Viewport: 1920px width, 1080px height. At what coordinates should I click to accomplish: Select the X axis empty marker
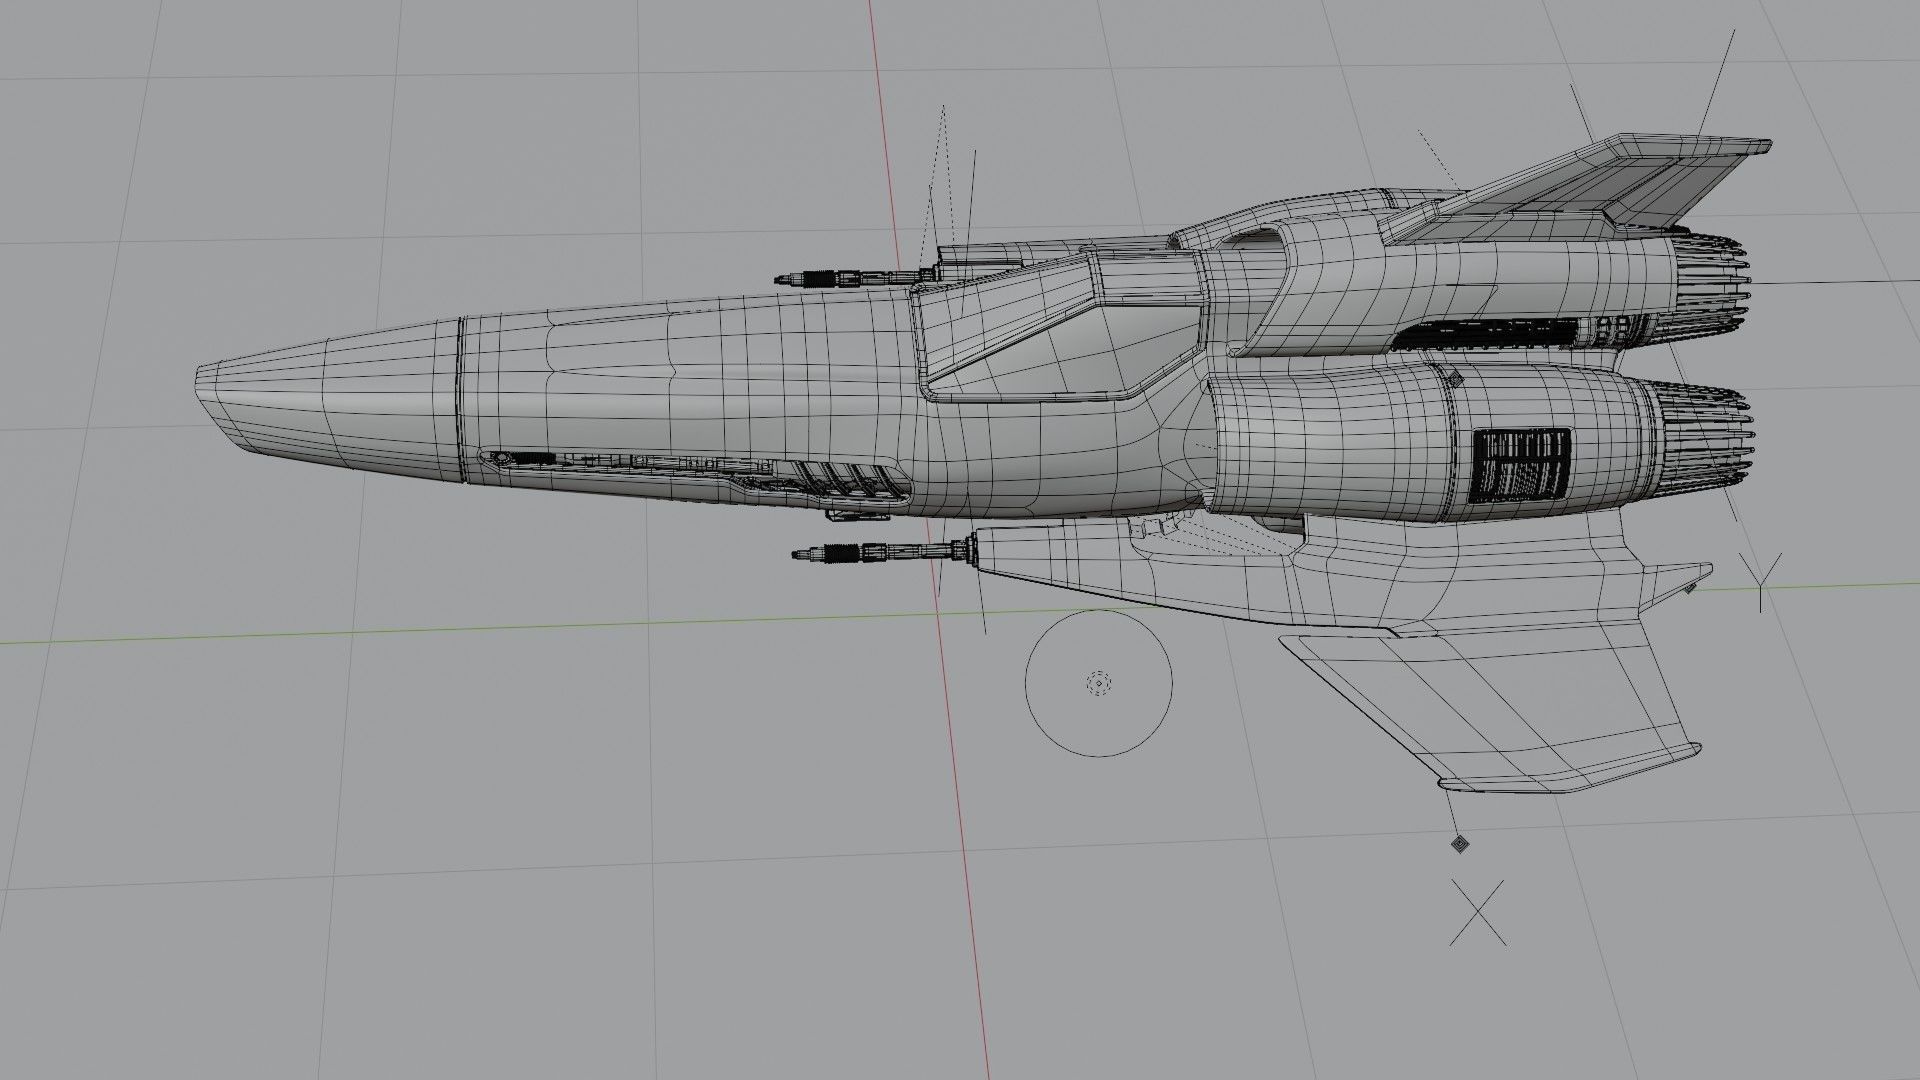1478,913
